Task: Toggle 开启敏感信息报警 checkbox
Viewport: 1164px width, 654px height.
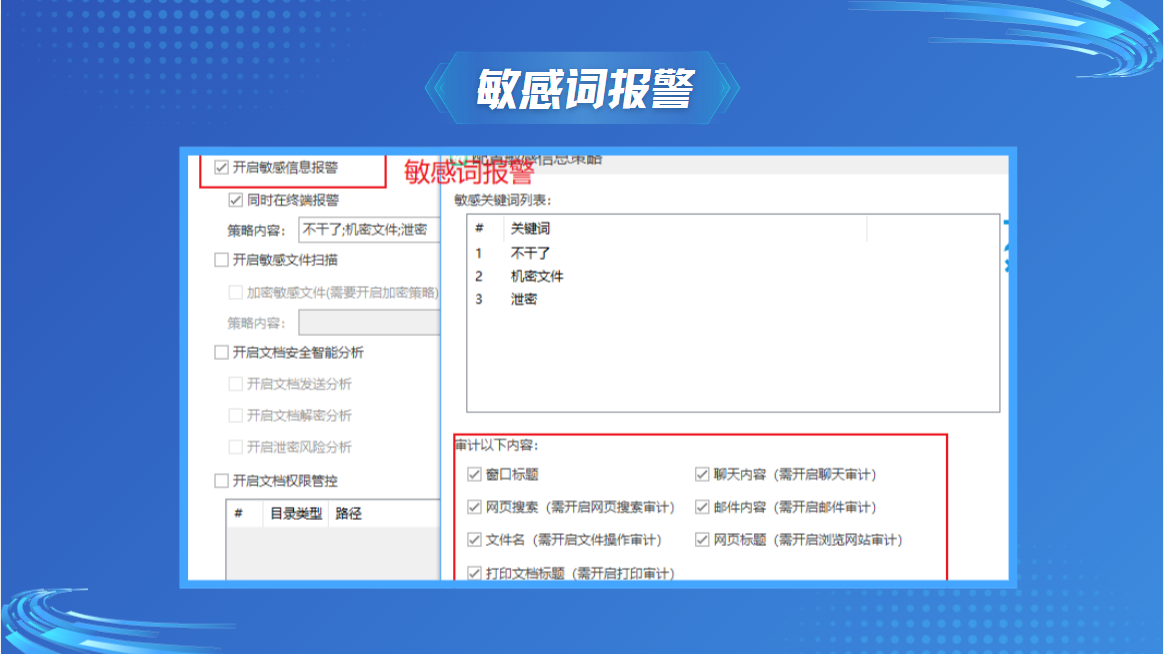Action: tap(221, 168)
